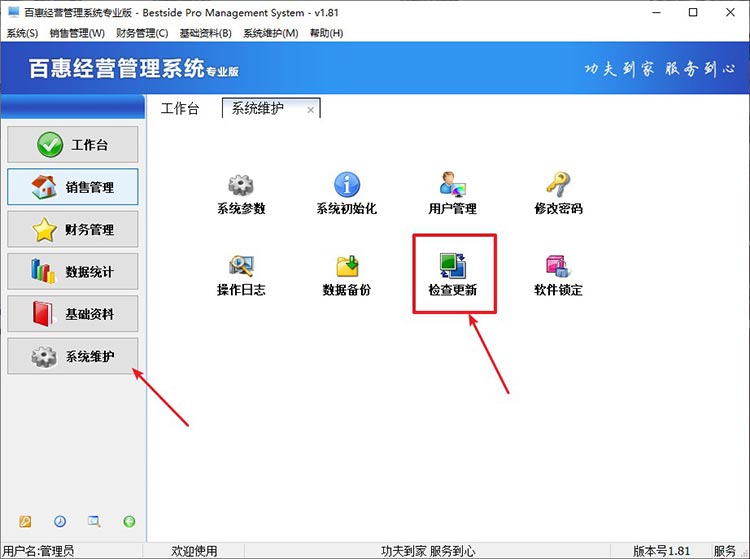Open the 帮助(H) menu
This screenshot has height=559, width=750.
[326, 33]
